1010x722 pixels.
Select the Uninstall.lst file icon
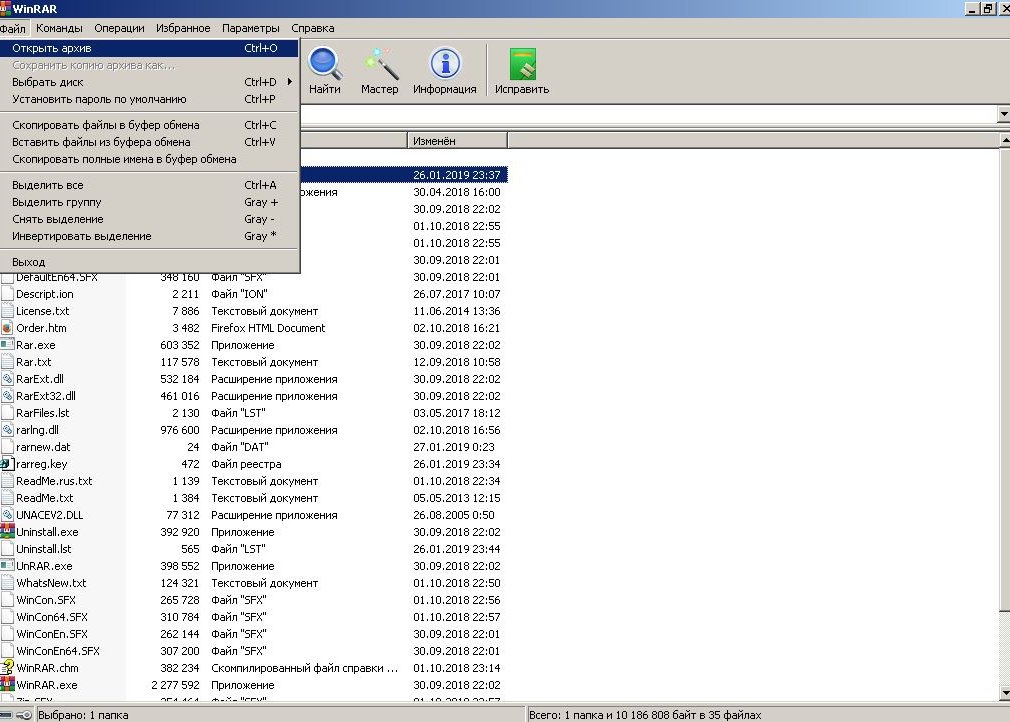(7, 549)
